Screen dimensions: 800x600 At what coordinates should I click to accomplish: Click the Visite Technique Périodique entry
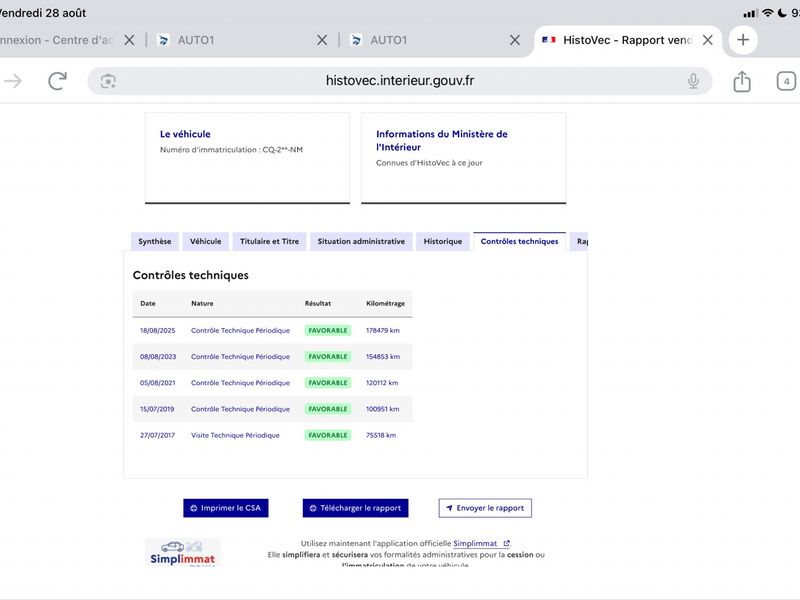(x=235, y=435)
